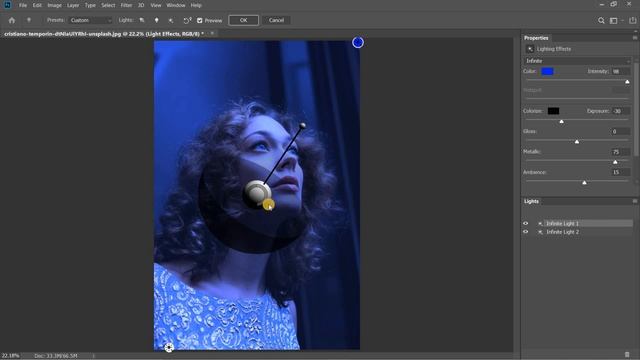
Task: Open the Properties panel menu icon
Action: tap(635, 38)
